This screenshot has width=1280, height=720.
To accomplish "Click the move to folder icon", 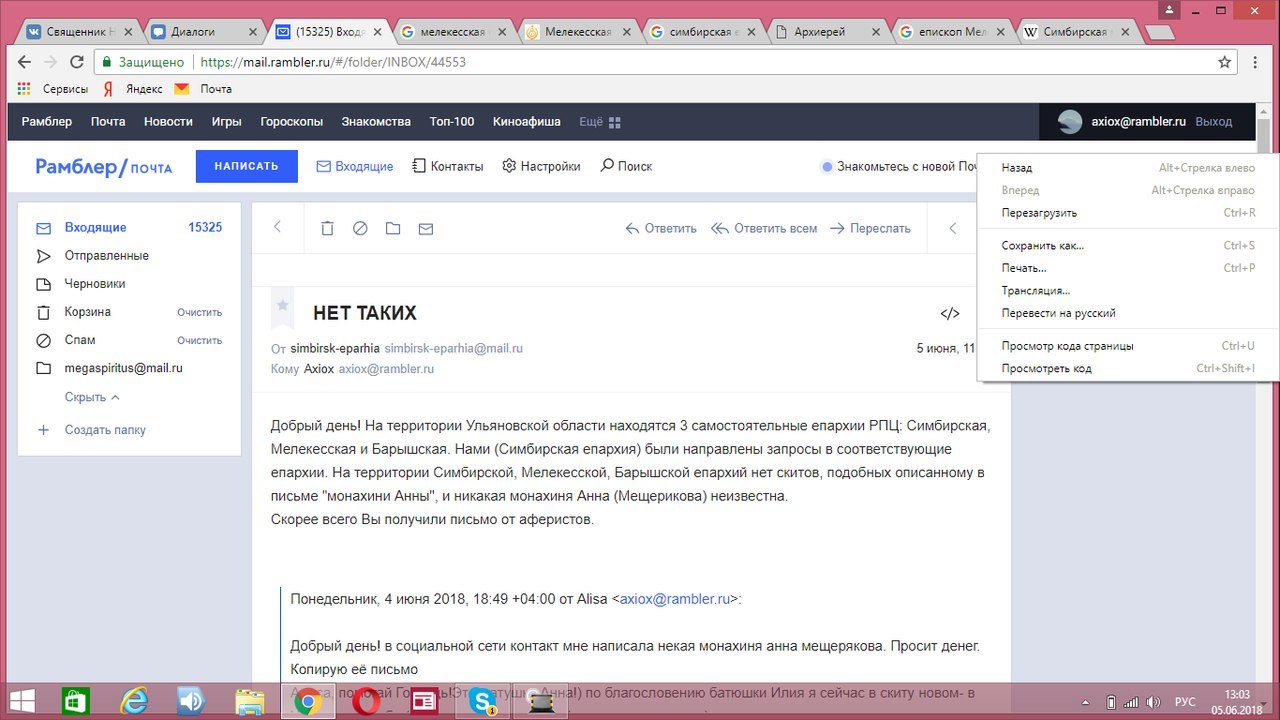I will [393, 229].
